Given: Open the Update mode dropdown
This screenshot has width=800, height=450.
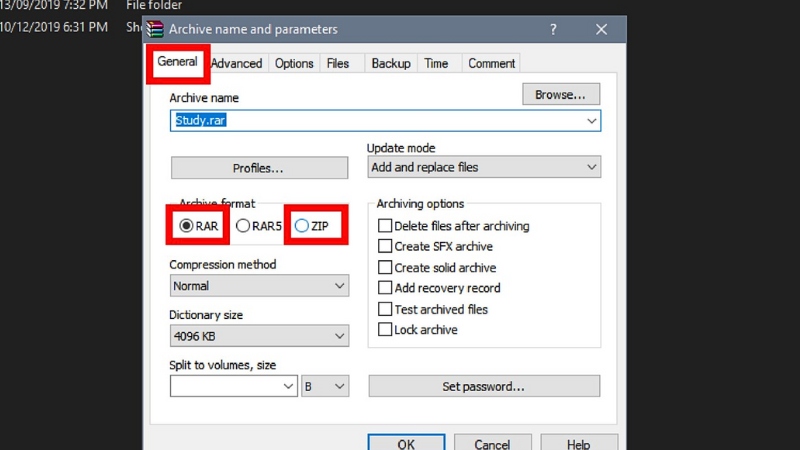Looking at the screenshot, I should pos(484,167).
